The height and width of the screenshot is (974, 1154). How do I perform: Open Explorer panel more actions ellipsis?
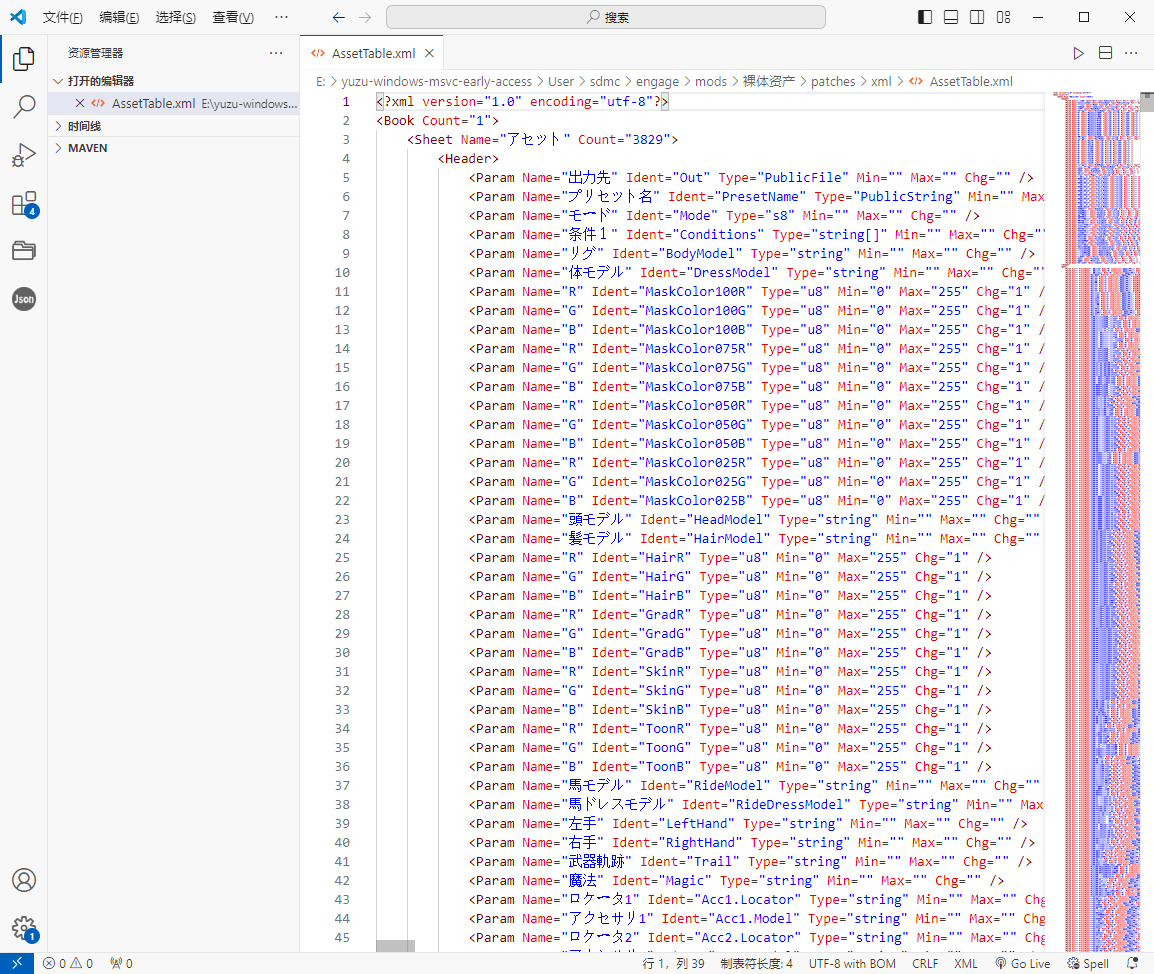point(276,53)
